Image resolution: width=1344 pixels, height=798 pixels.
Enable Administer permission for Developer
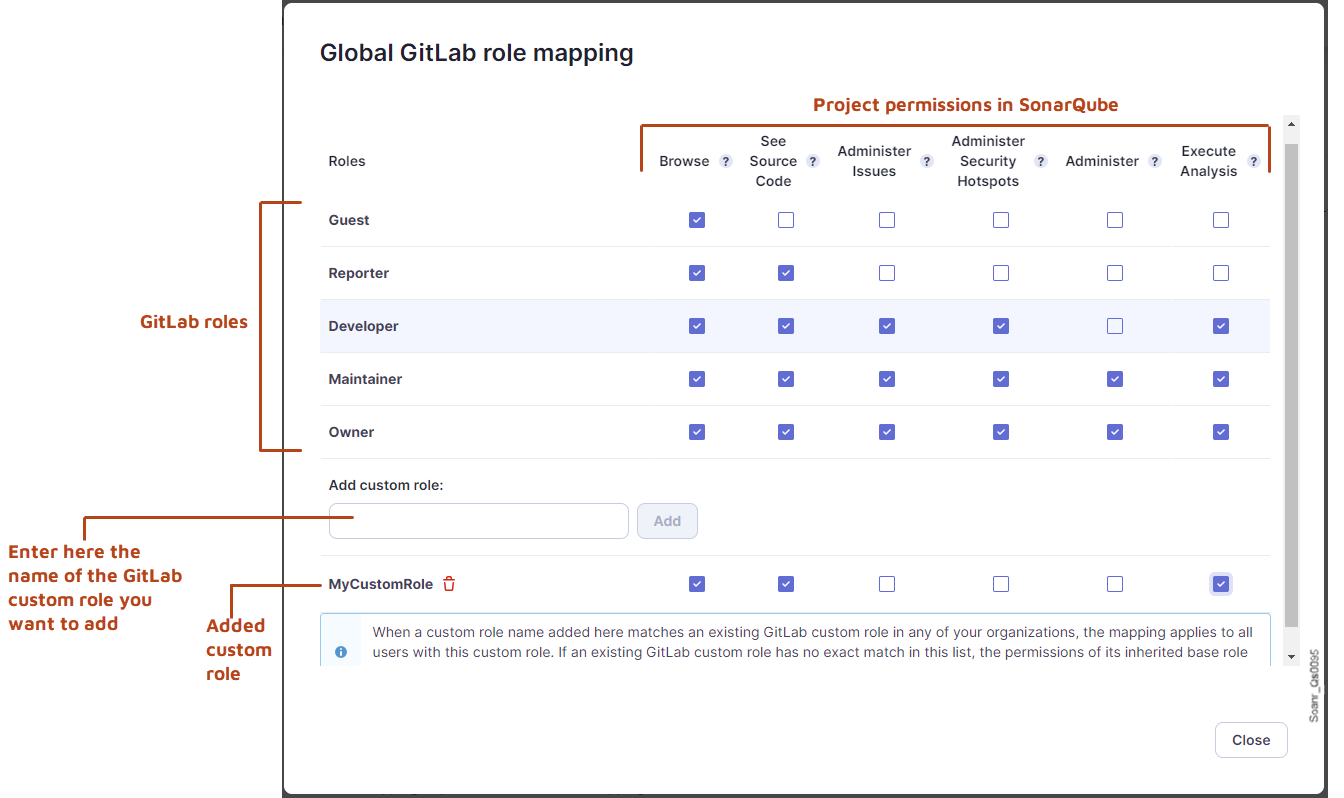coord(1115,326)
